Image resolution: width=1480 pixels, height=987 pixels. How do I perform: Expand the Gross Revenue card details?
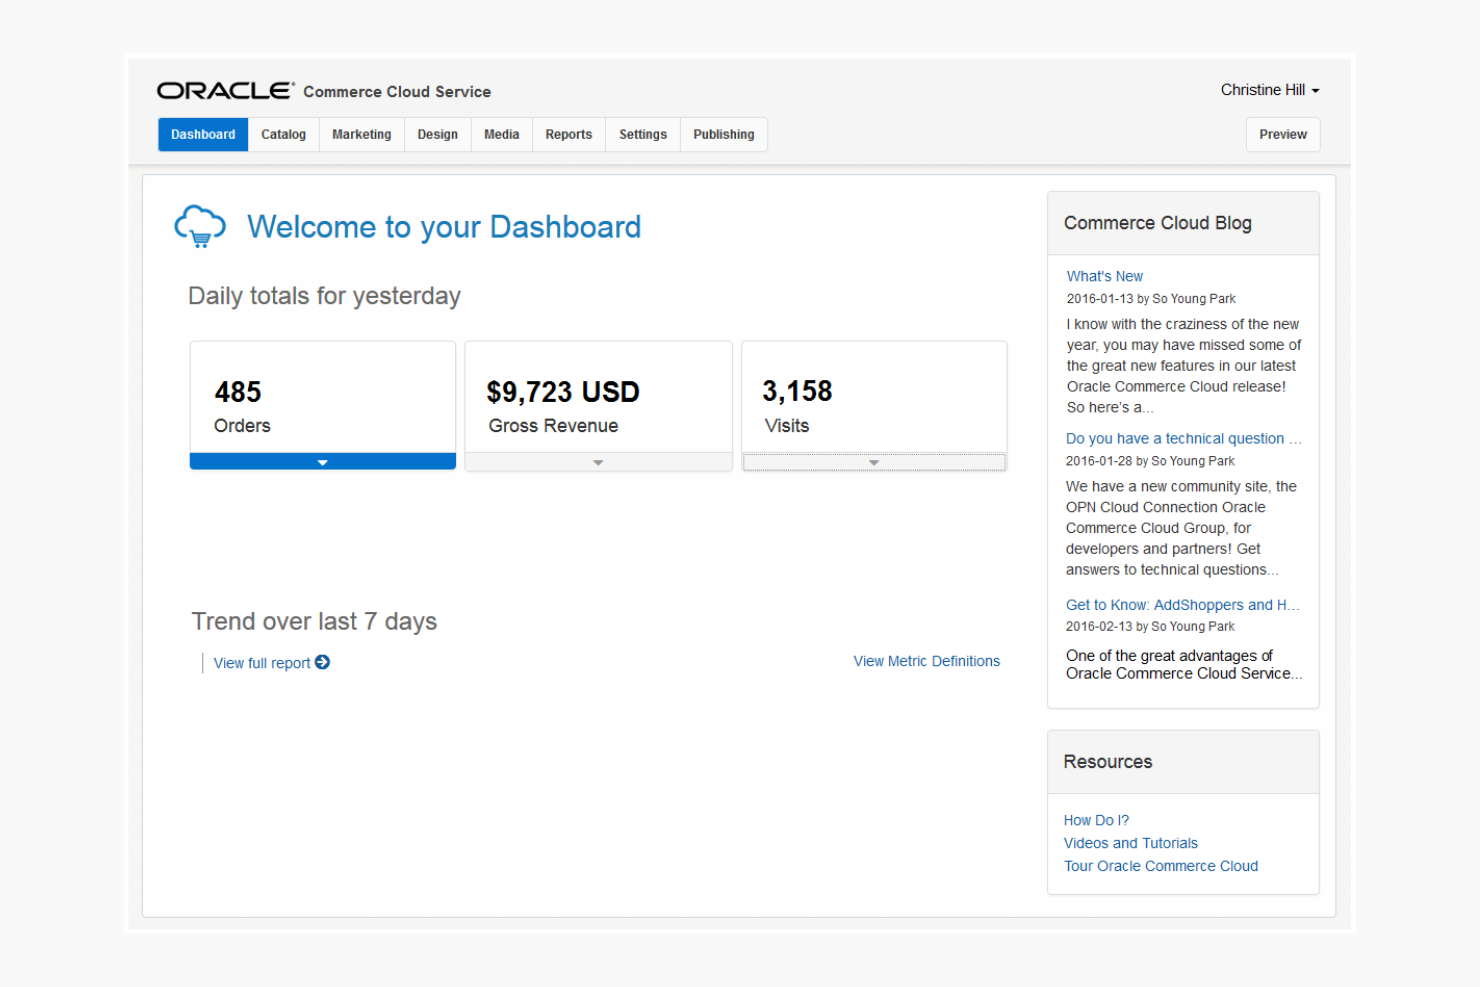click(597, 461)
